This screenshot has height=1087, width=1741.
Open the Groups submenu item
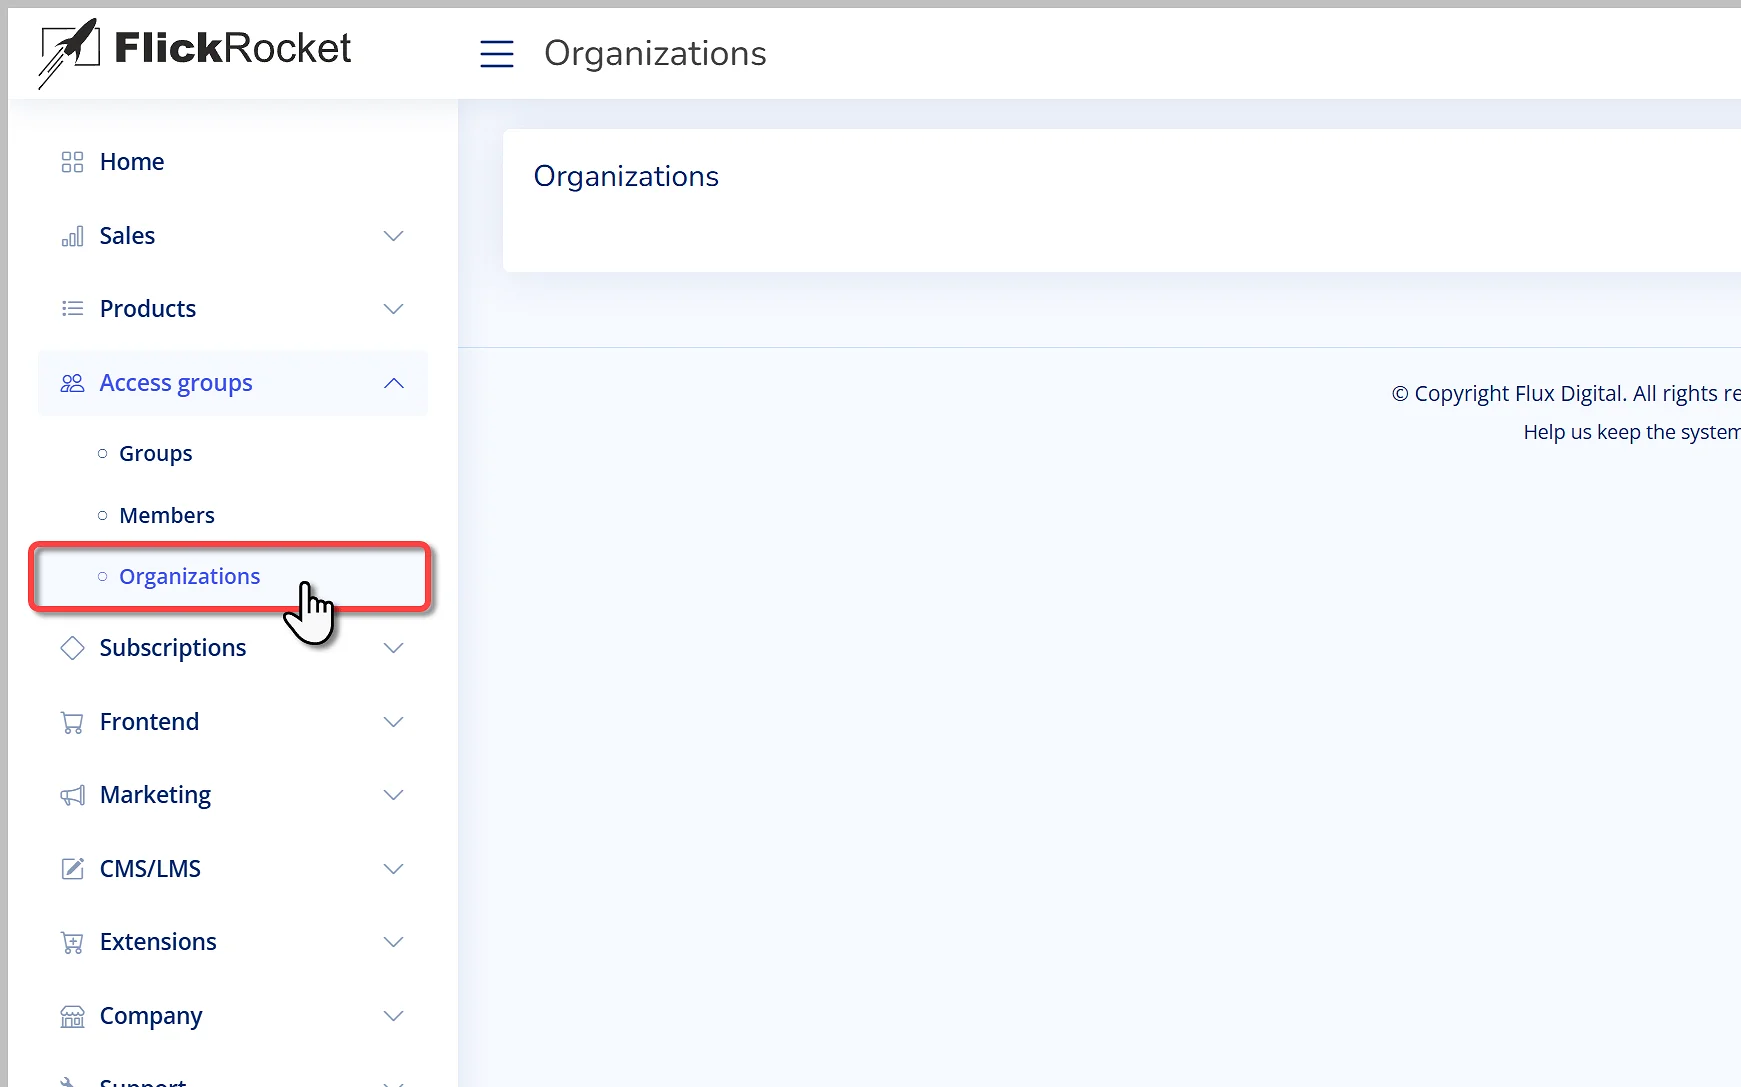(x=155, y=454)
